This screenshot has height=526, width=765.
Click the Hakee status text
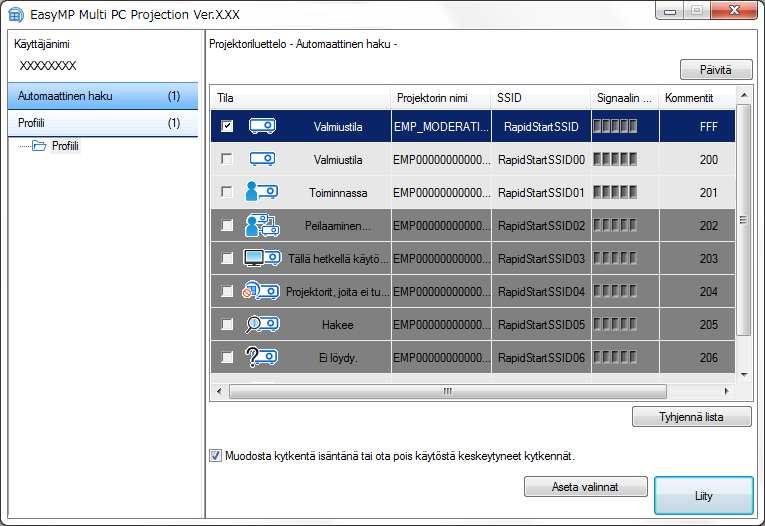[x=338, y=324]
